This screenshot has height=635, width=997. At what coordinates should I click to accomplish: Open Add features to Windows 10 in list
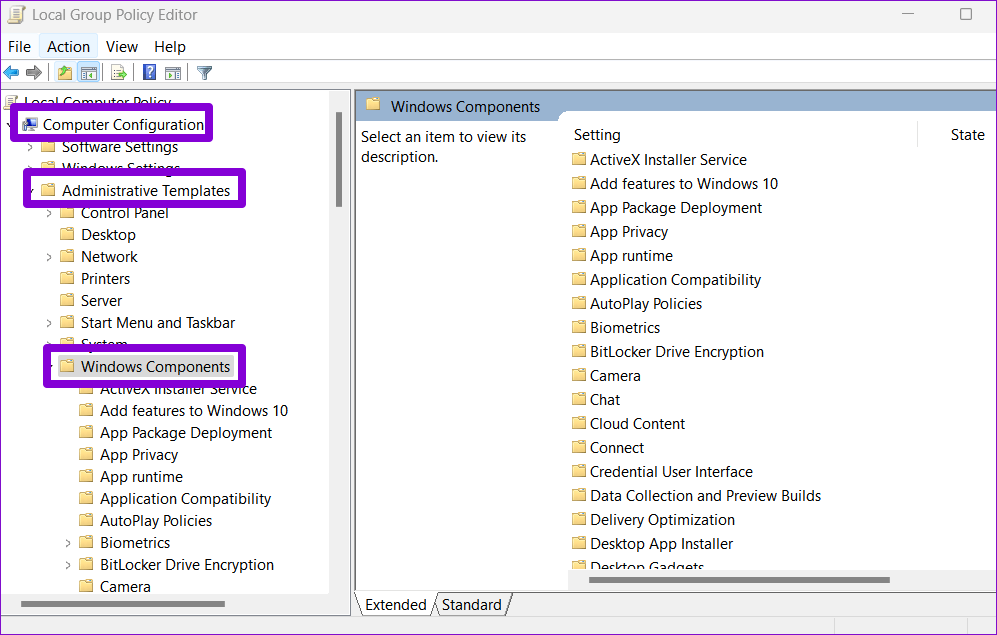point(684,184)
